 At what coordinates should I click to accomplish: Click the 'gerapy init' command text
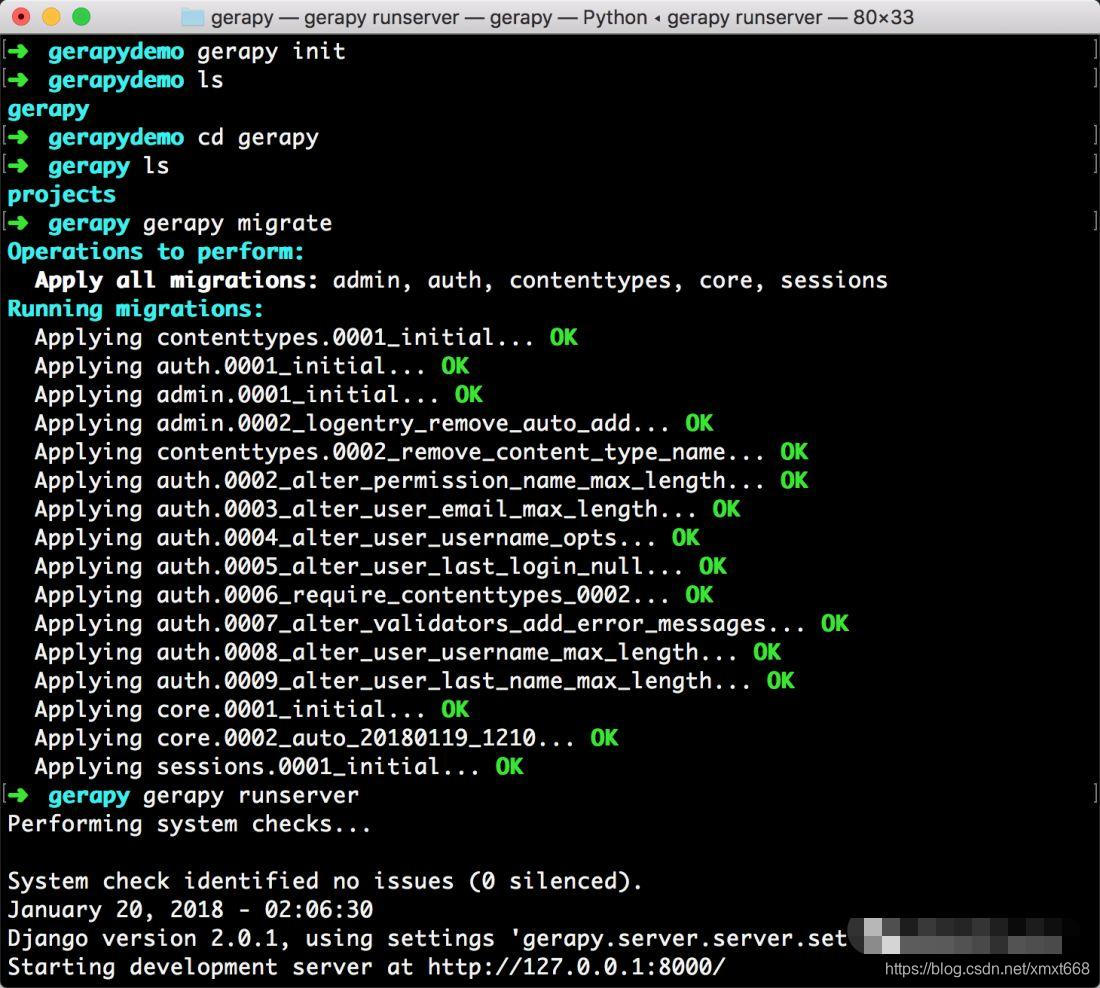point(271,51)
